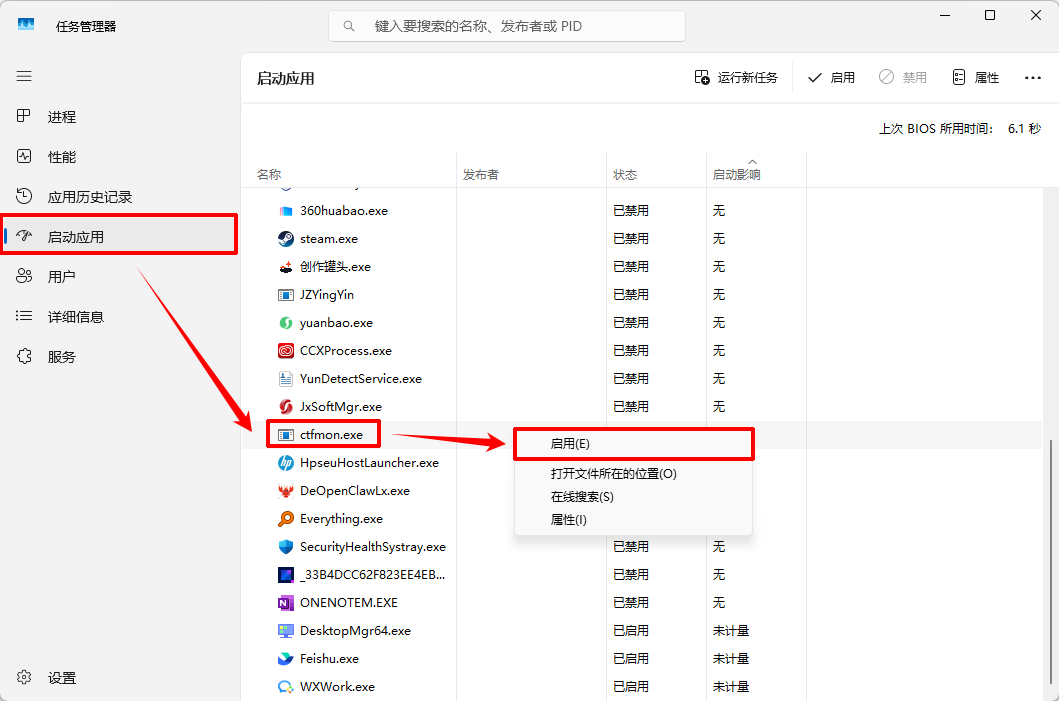Click the JxSoftMgr.exe red icon
This screenshot has width=1059, height=701.
tap(286, 407)
